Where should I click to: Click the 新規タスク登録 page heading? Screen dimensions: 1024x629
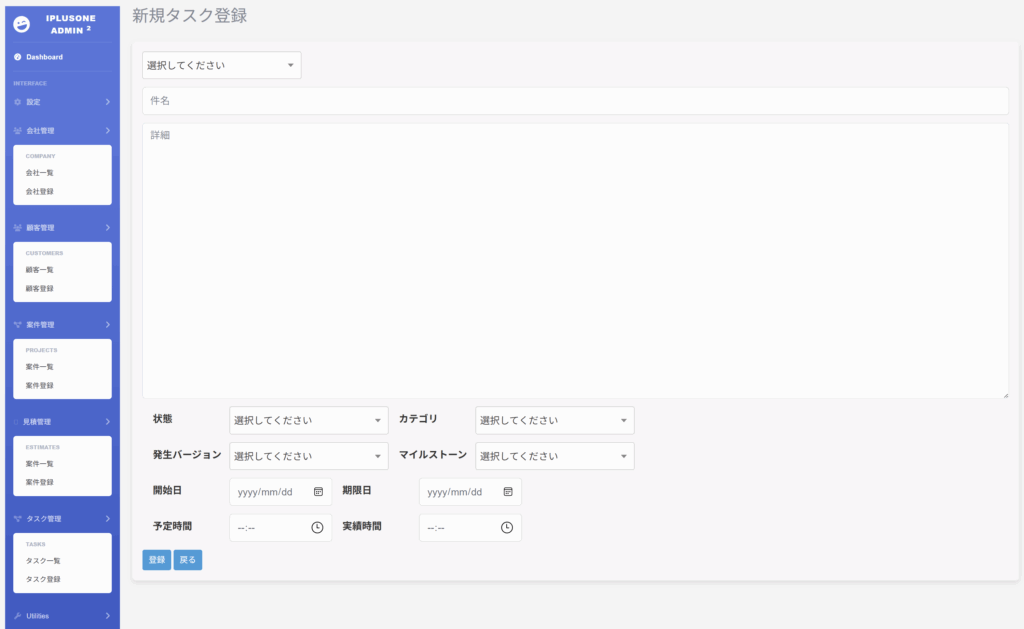click(x=189, y=16)
